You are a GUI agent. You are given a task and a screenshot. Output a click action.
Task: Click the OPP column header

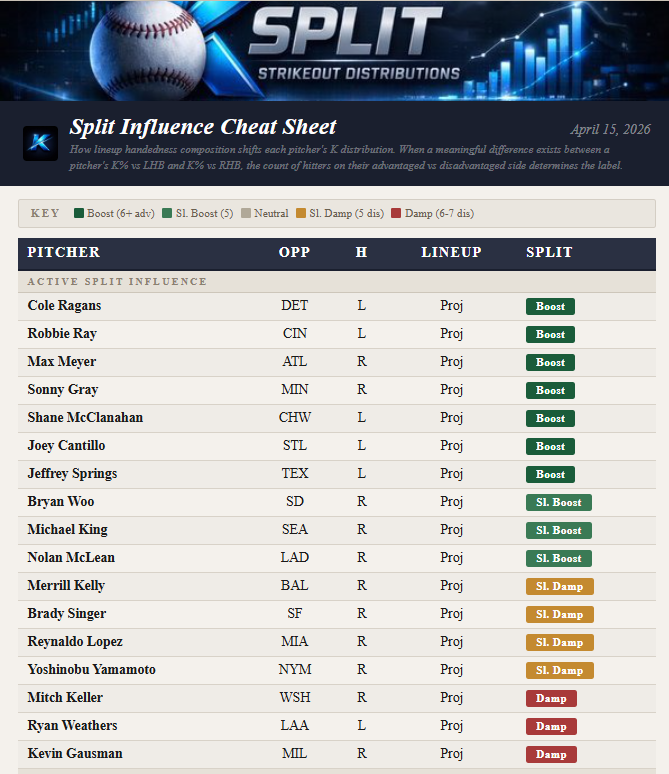click(294, 252)
